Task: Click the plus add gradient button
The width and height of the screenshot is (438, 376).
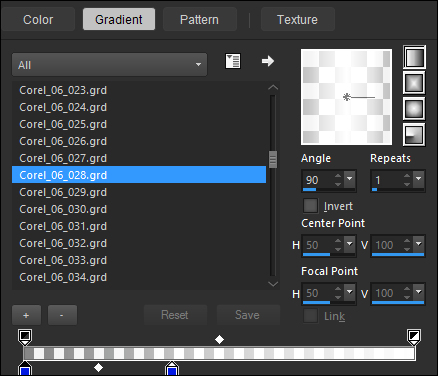Action: click(26, 315)
